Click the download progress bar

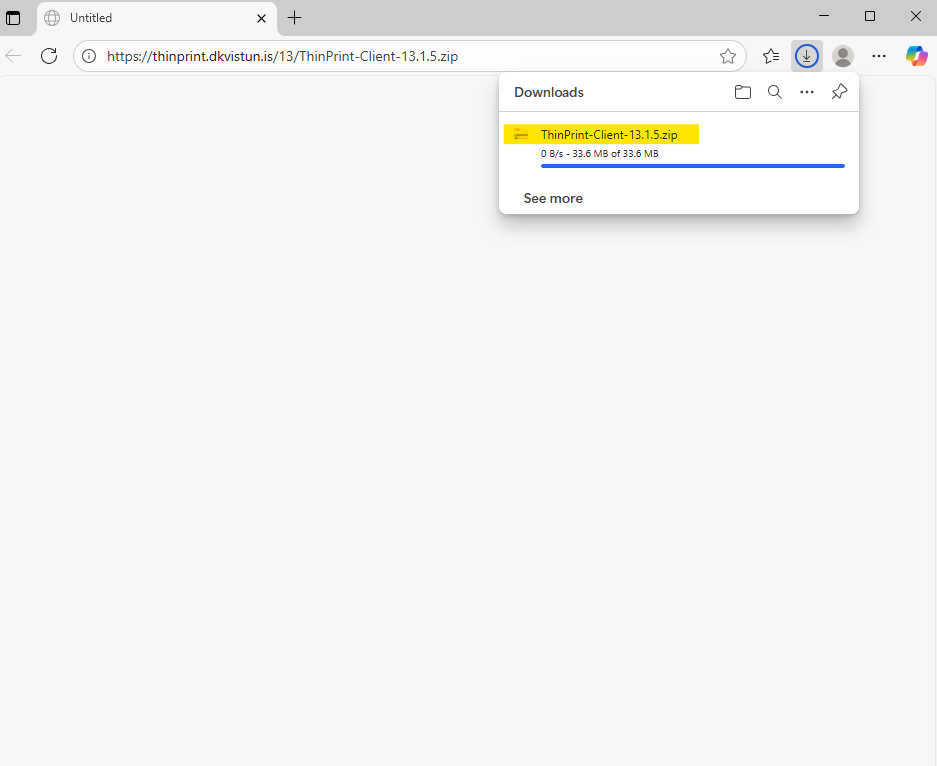[692, 166]
